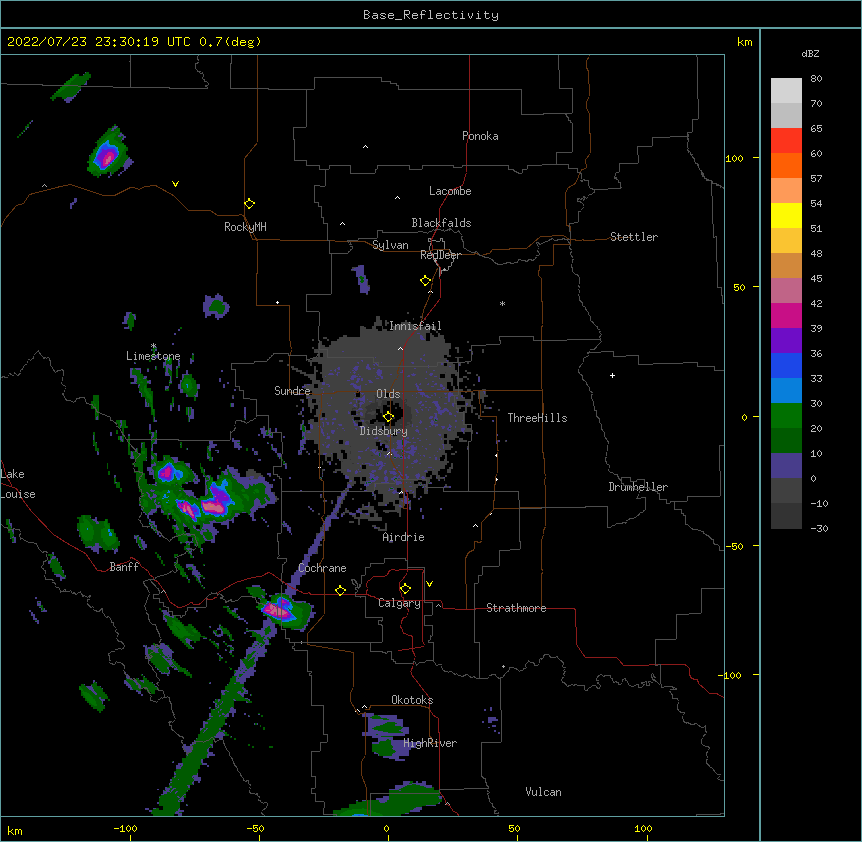
Task: Click the yellow marker south of Cochrane
Action: coord(340,591)
